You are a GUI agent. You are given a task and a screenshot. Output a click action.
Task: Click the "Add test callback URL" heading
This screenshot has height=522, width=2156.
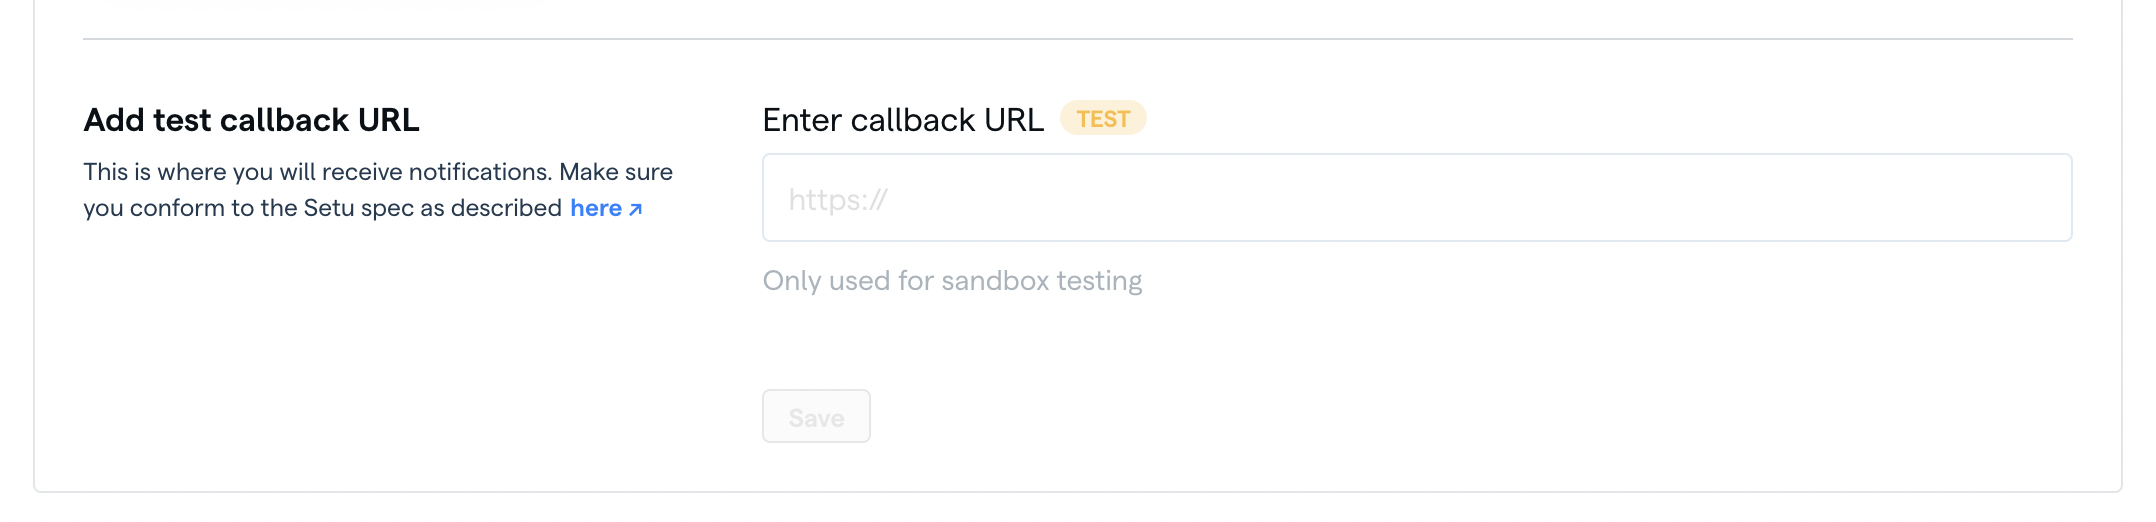251,120
